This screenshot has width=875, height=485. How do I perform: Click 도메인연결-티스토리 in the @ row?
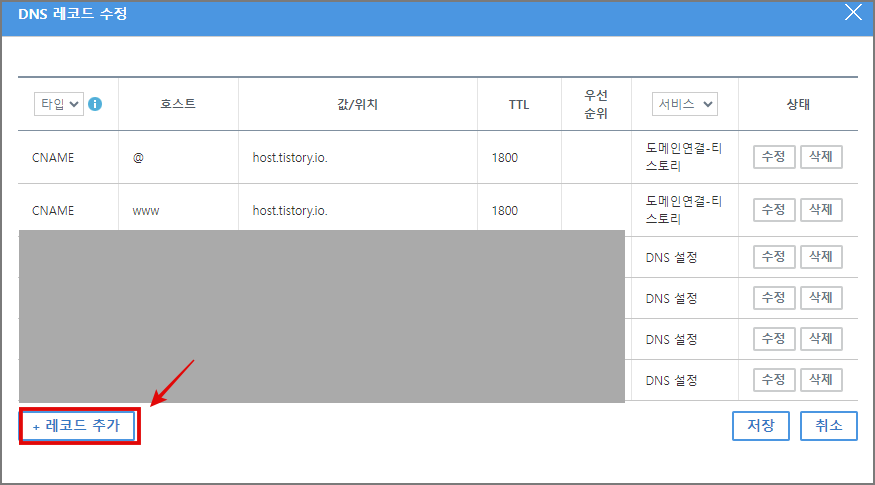(x=684, y=157)
